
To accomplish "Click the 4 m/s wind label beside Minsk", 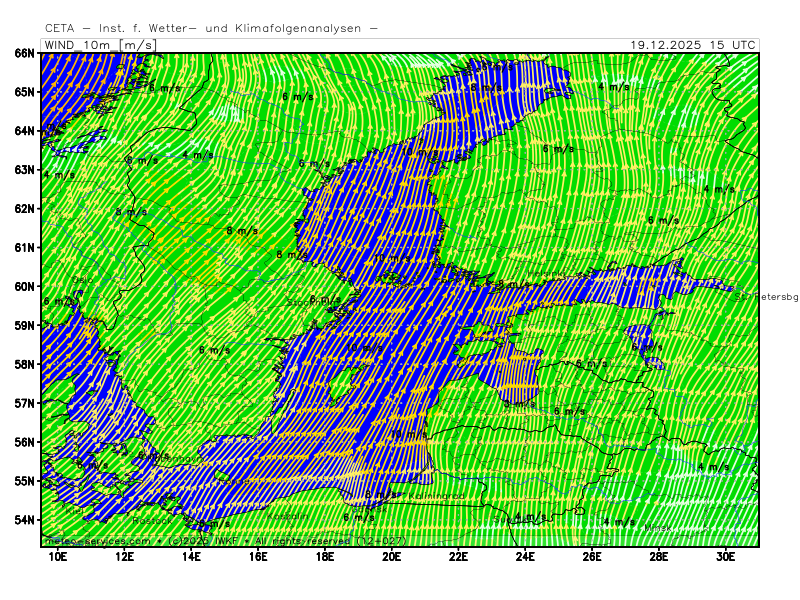I will point(619,522).
